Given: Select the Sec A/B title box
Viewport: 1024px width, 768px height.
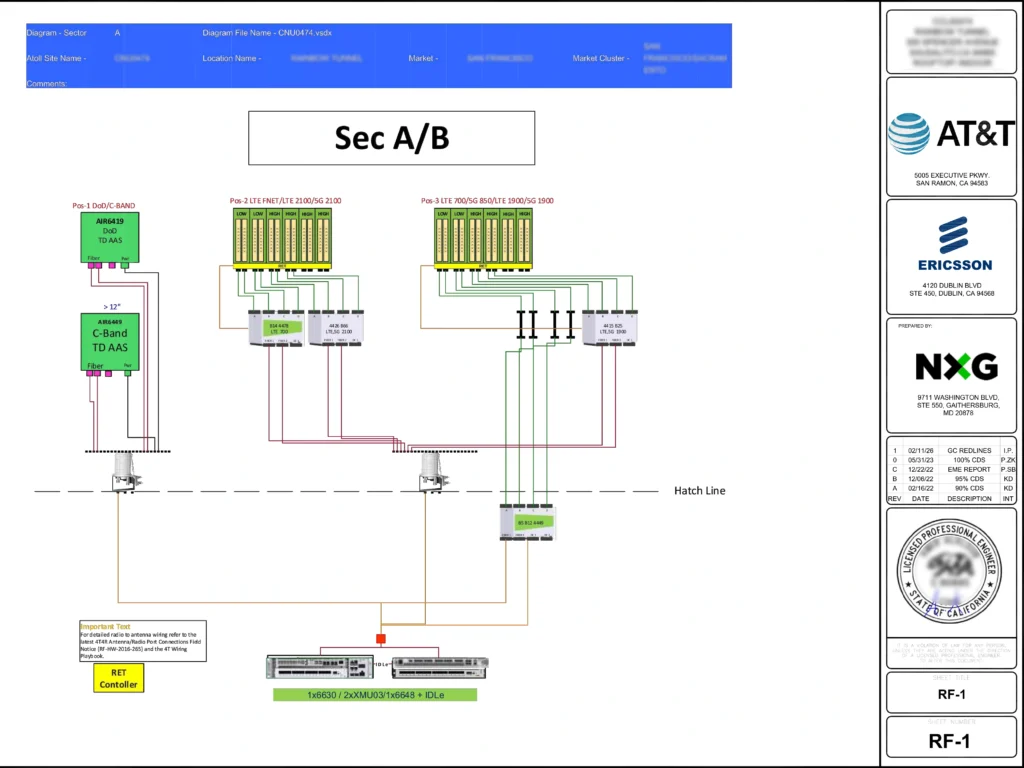Looking at the screenshot, I should 391,138.
